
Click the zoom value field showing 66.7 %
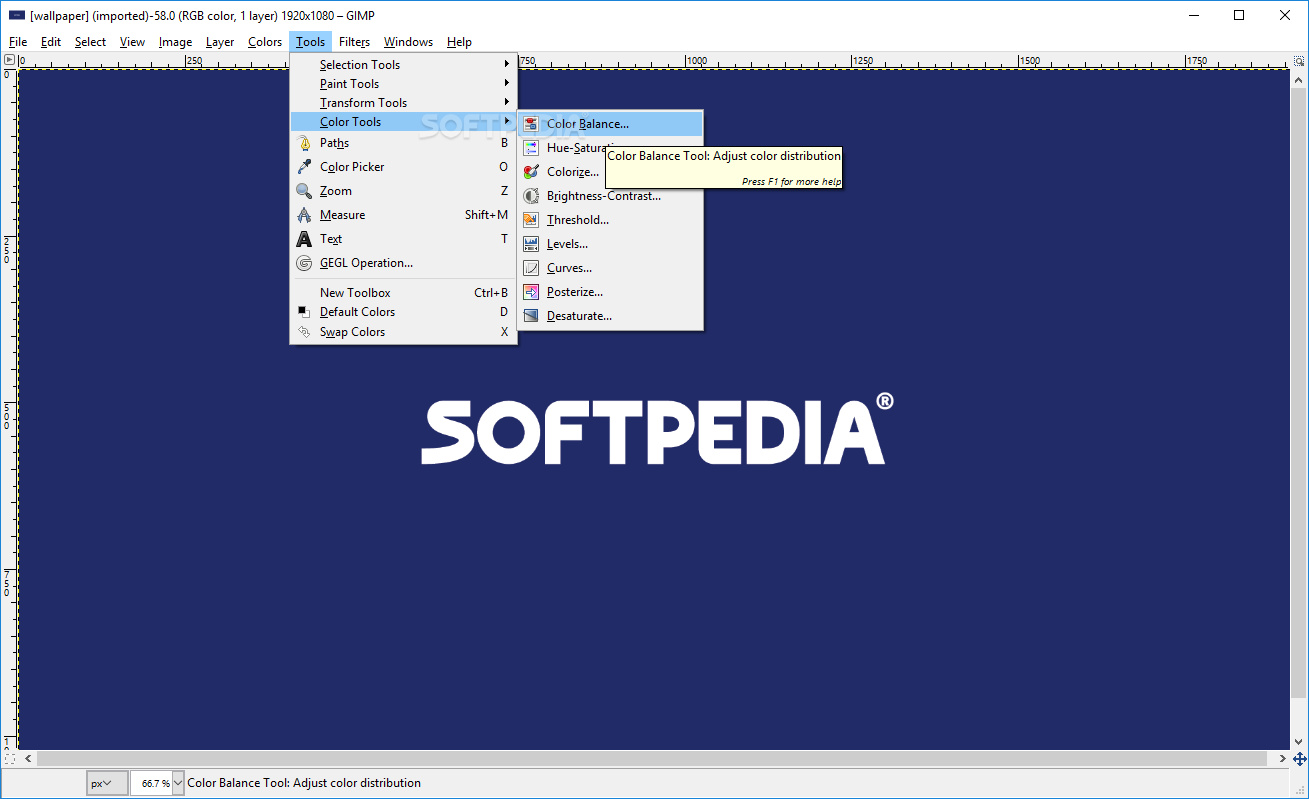tap(151, 783)
